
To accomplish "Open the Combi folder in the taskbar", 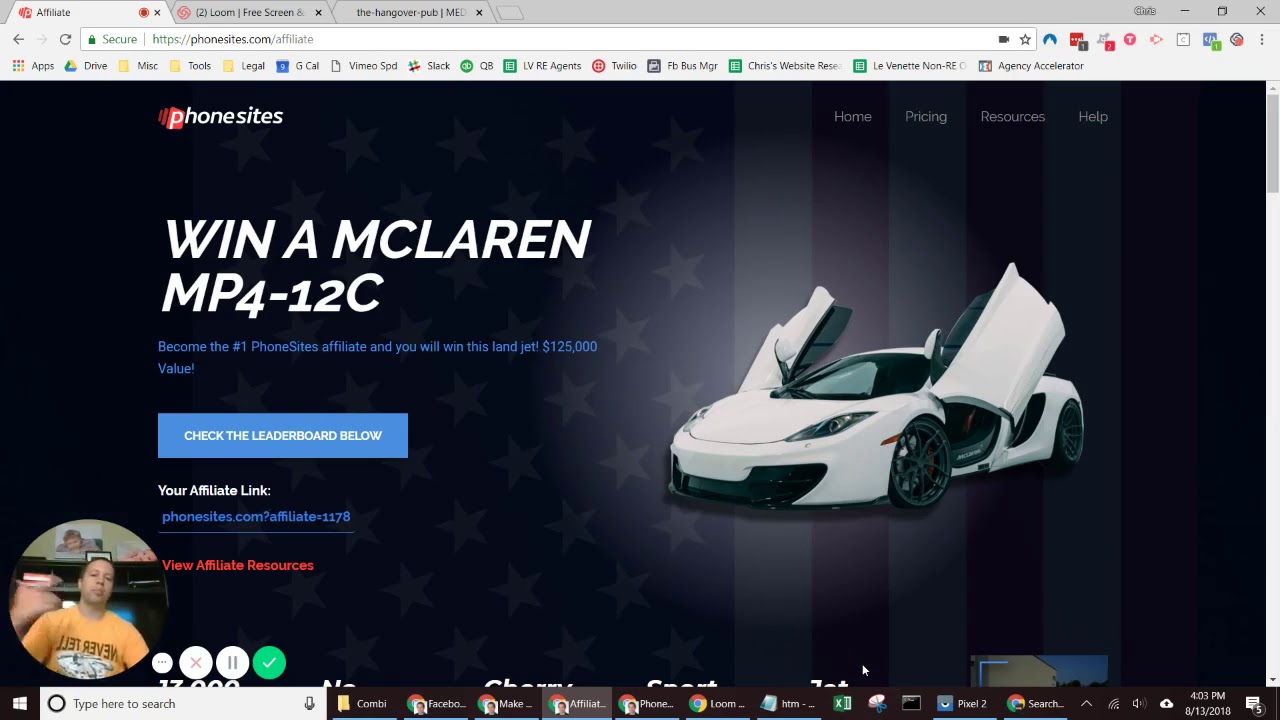I will [362, 703].
